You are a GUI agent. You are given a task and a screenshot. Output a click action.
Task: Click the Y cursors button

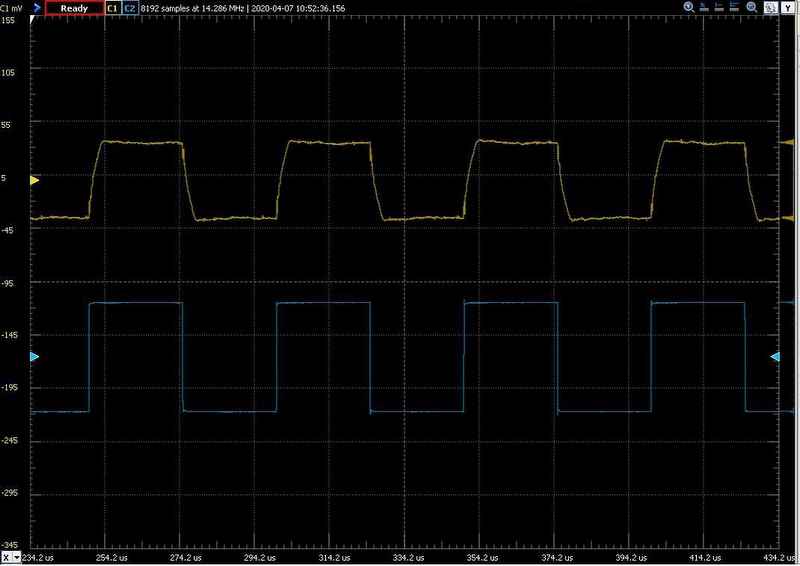pos(788,8)
